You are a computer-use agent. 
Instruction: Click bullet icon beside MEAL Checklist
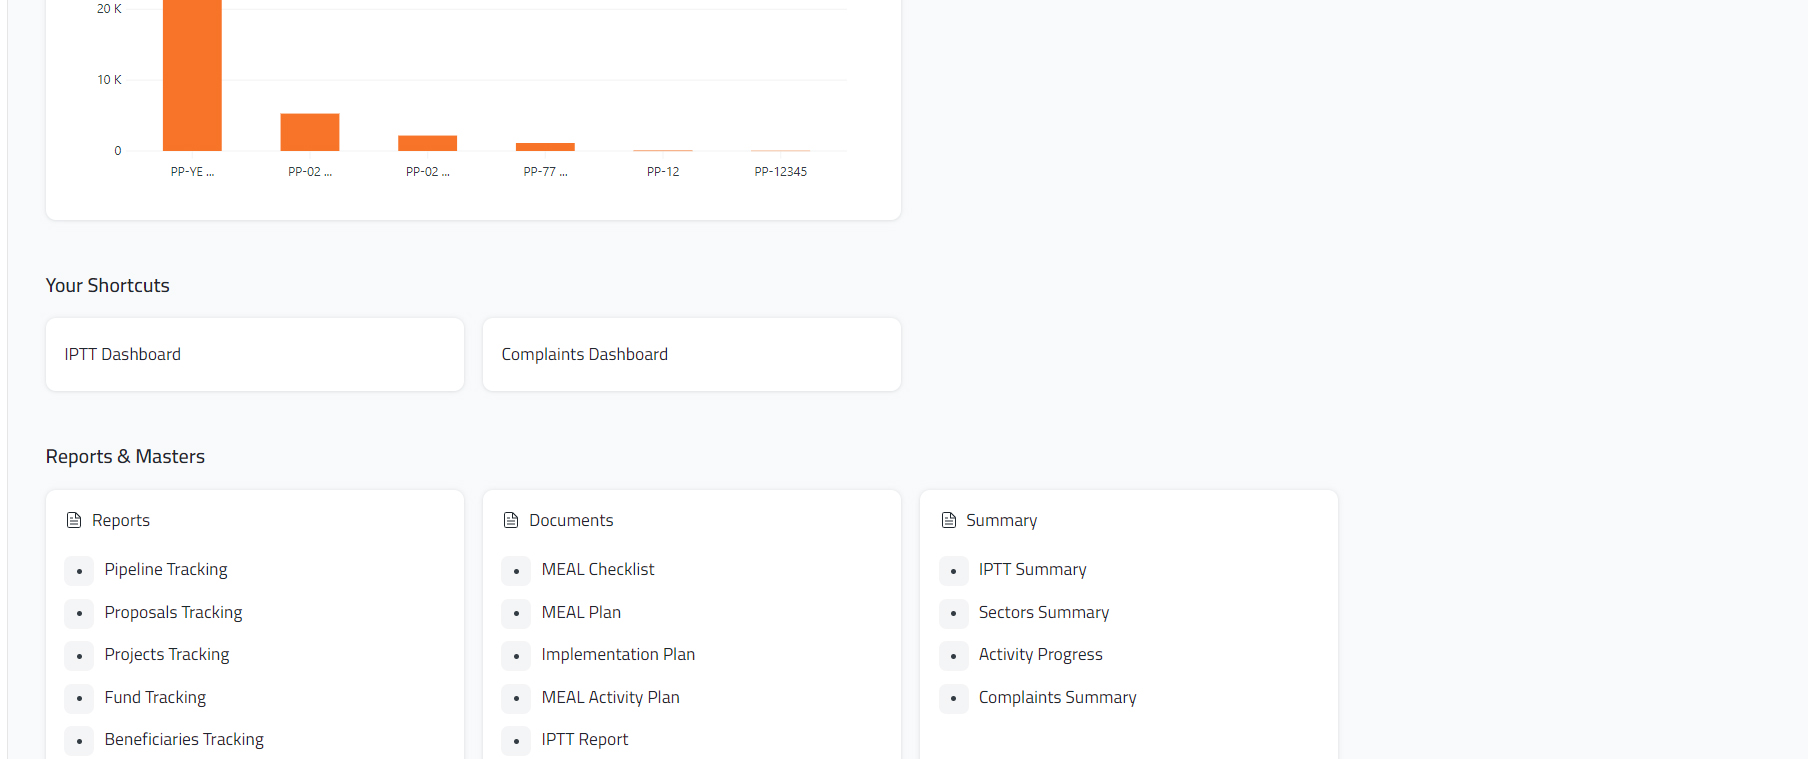(516, 571)
